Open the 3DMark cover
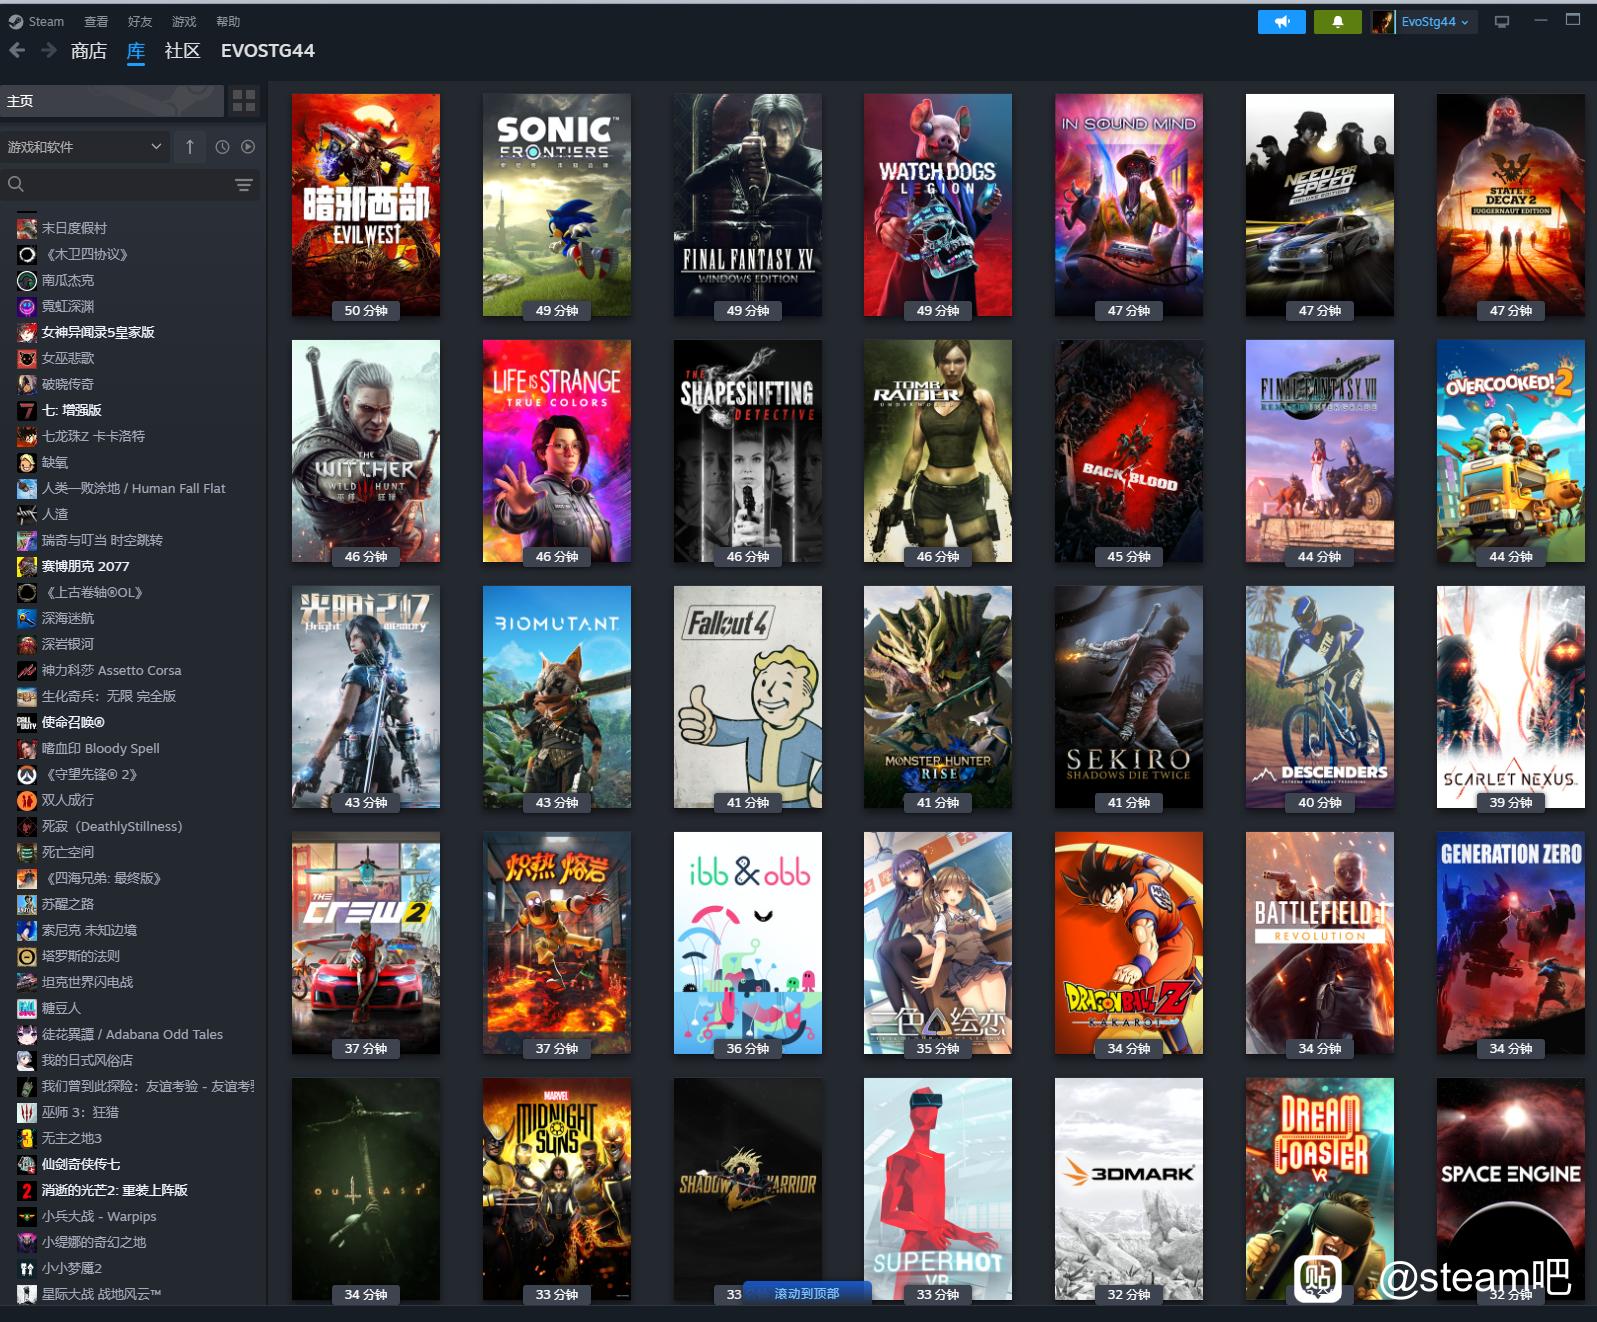Image resolution: width=1597 pixels, height=1322 pixels. [1129, 1189]
